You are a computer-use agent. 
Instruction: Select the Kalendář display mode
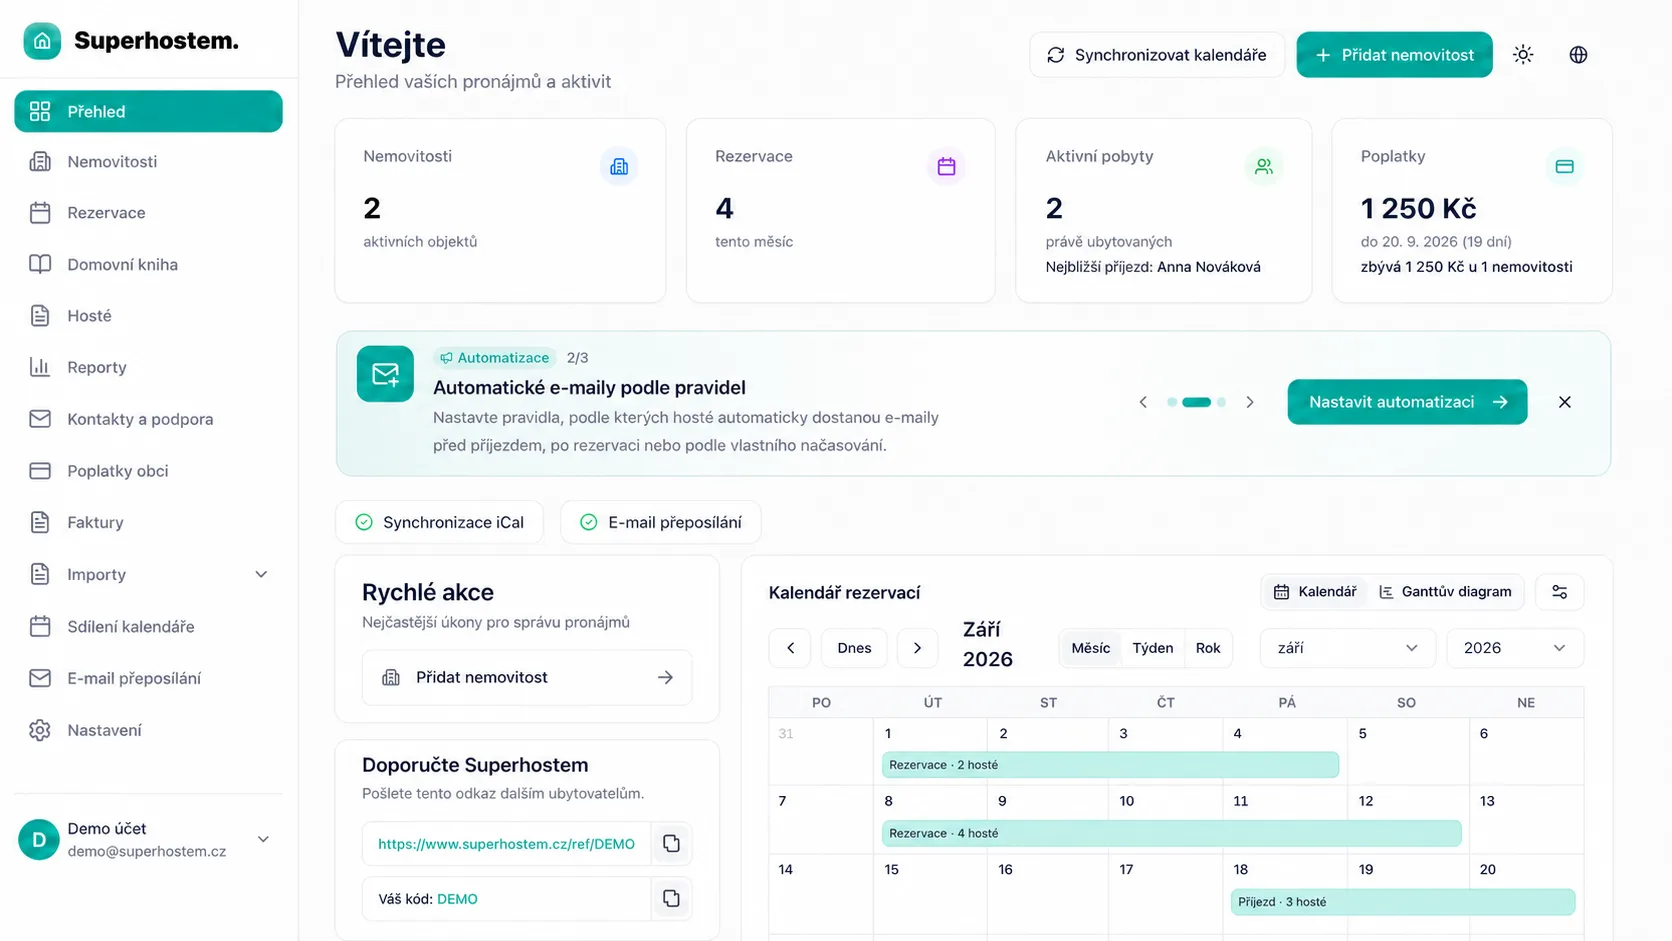[x=1315, y=592]
